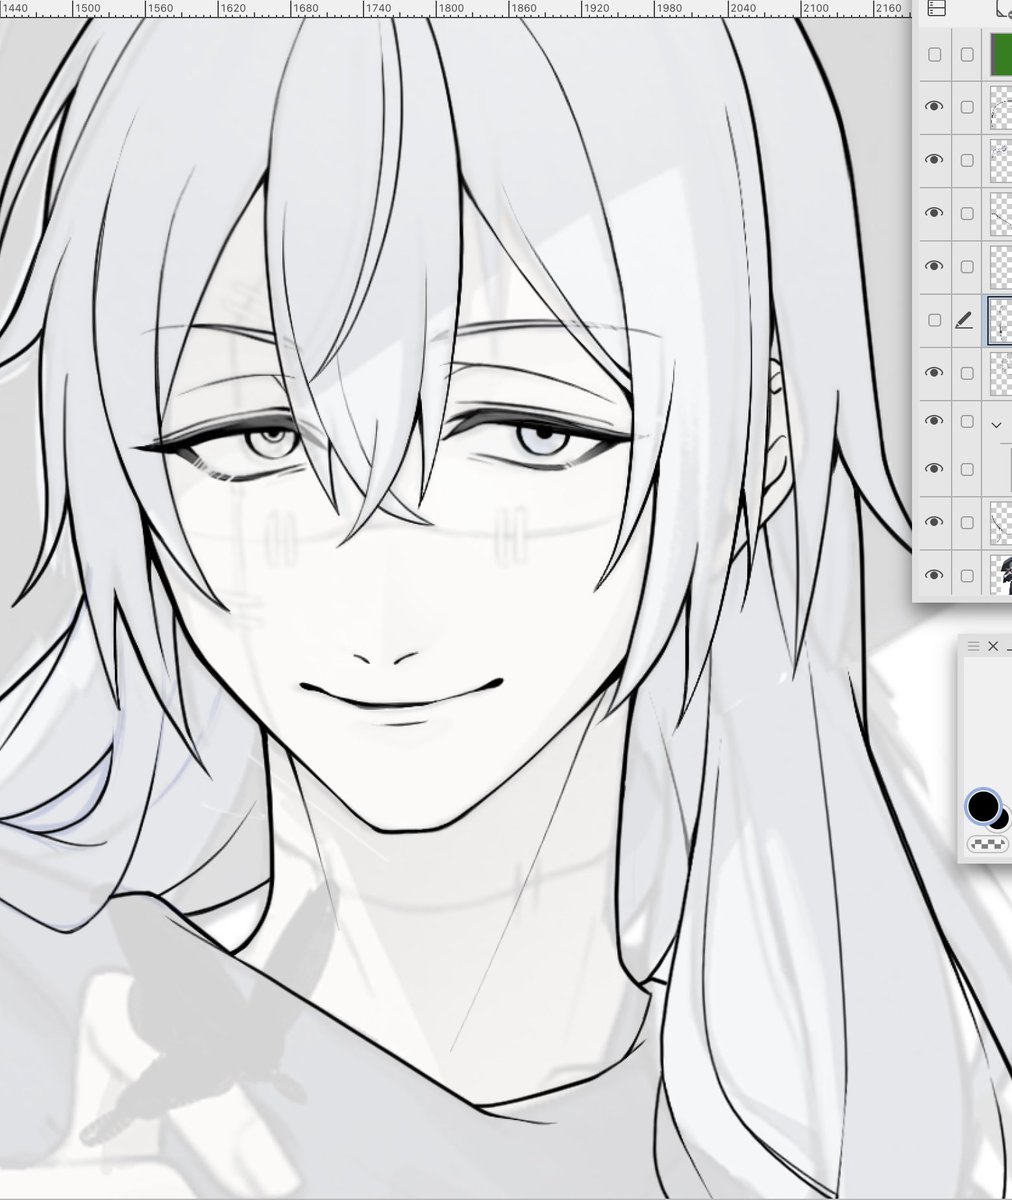
Task: Select the highlighted active layer thumbnail
Action: coord(1000,320)
